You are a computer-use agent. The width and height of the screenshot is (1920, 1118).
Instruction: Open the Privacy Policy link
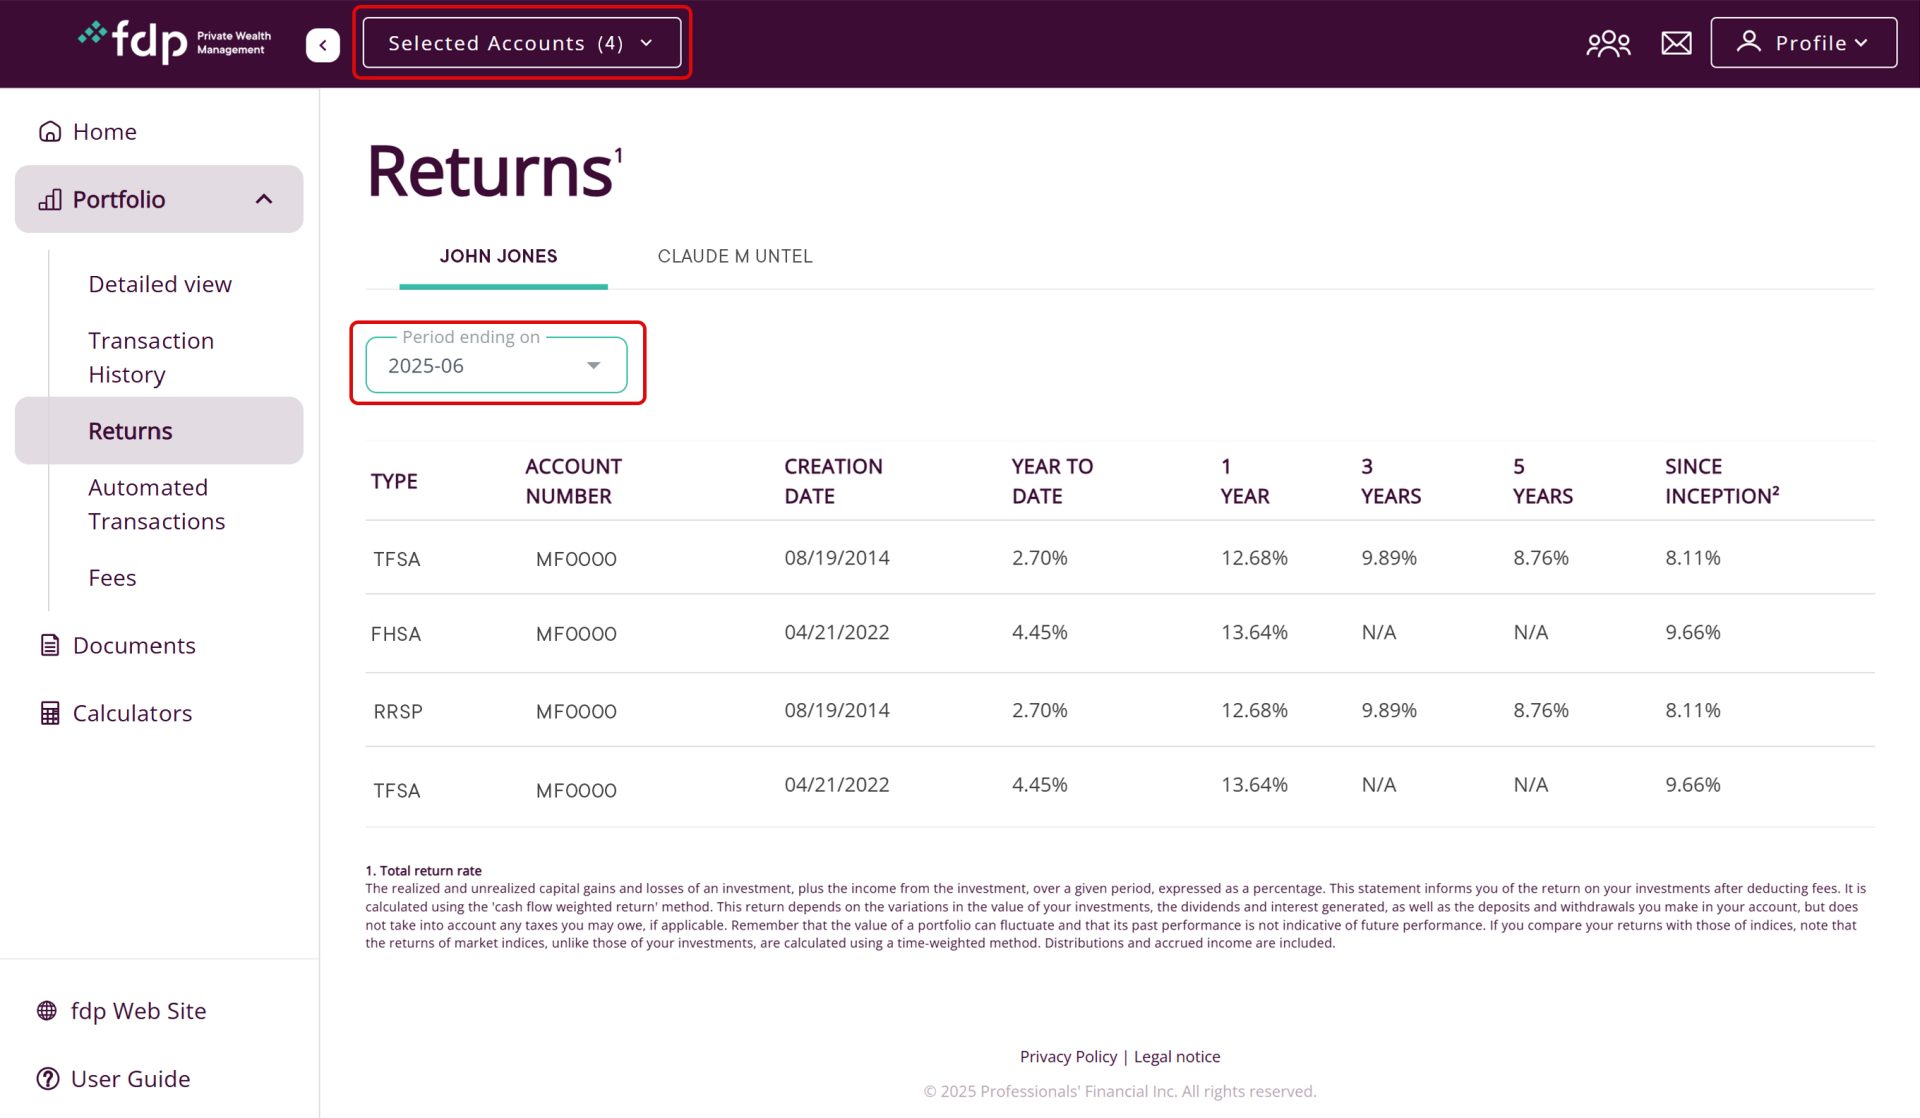pos(1068,1056)
